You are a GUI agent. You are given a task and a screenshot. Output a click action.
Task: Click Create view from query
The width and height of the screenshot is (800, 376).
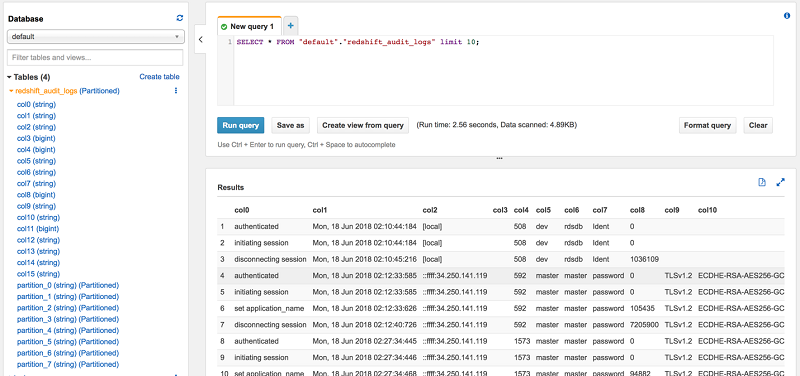[x=363, y=125]
